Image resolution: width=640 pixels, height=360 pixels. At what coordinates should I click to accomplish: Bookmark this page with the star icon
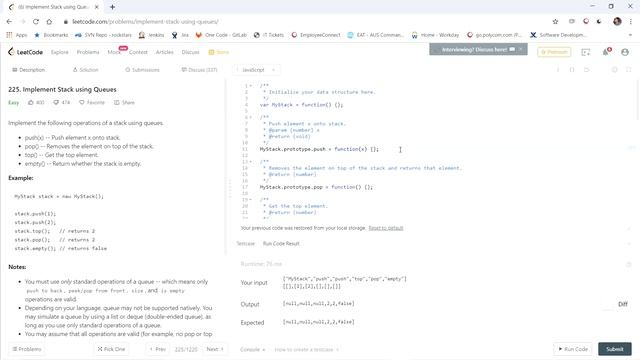click(555, 21)
